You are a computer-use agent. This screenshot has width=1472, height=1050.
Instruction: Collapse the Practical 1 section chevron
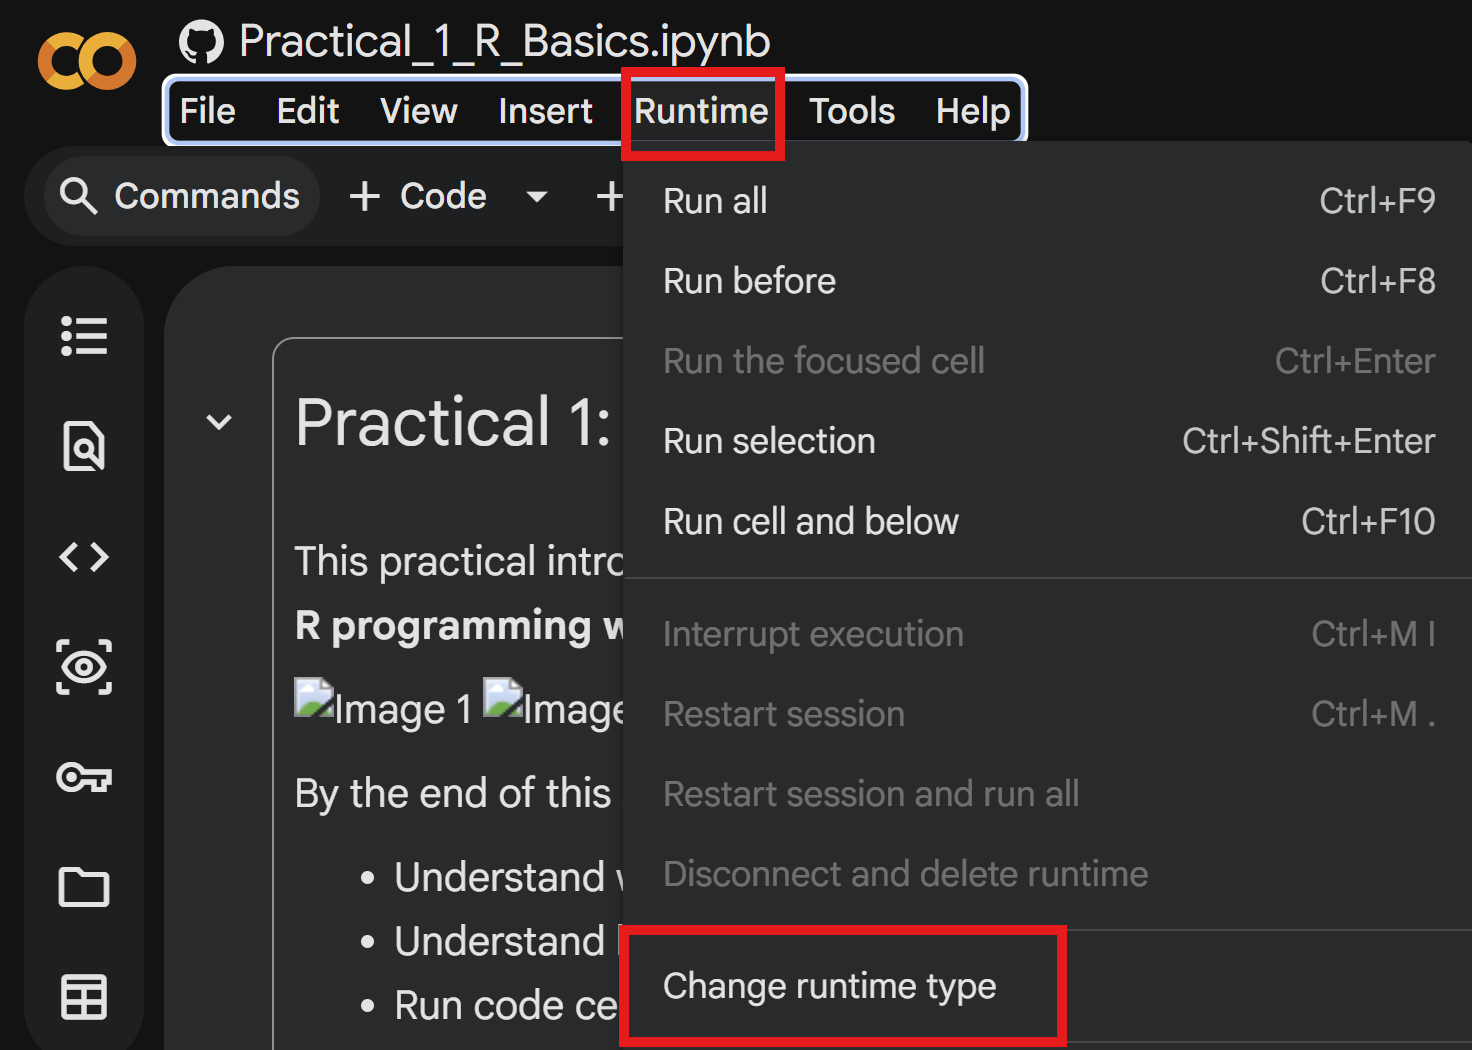click(x=219, y=422)
